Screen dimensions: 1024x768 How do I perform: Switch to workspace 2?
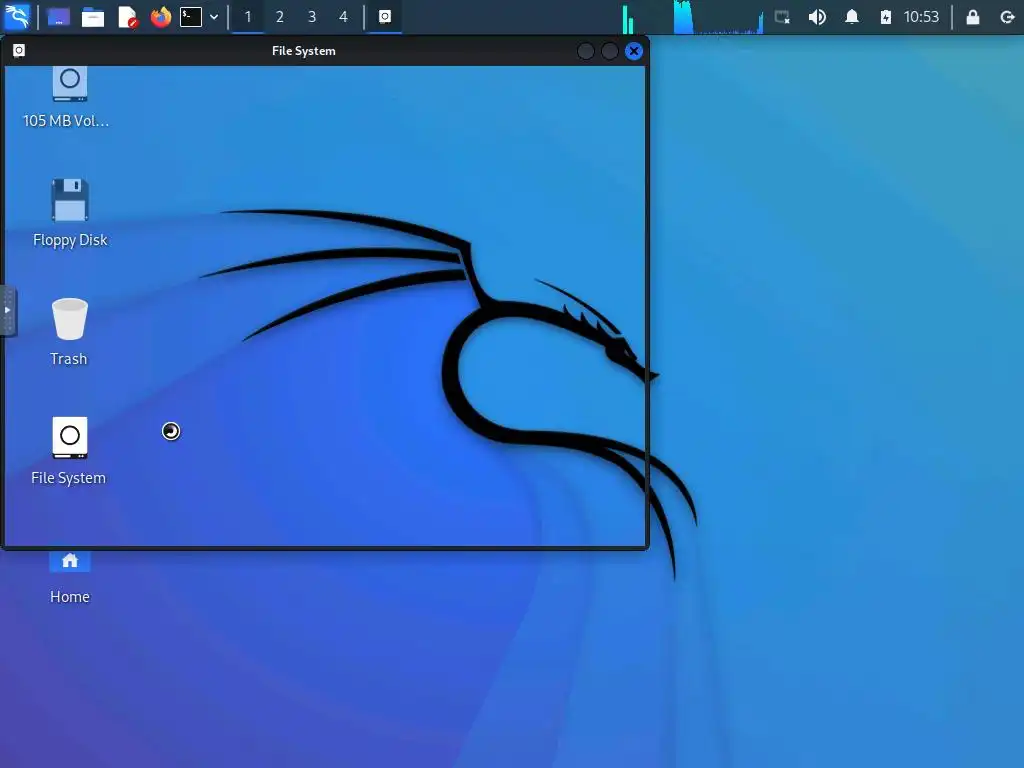280,17
